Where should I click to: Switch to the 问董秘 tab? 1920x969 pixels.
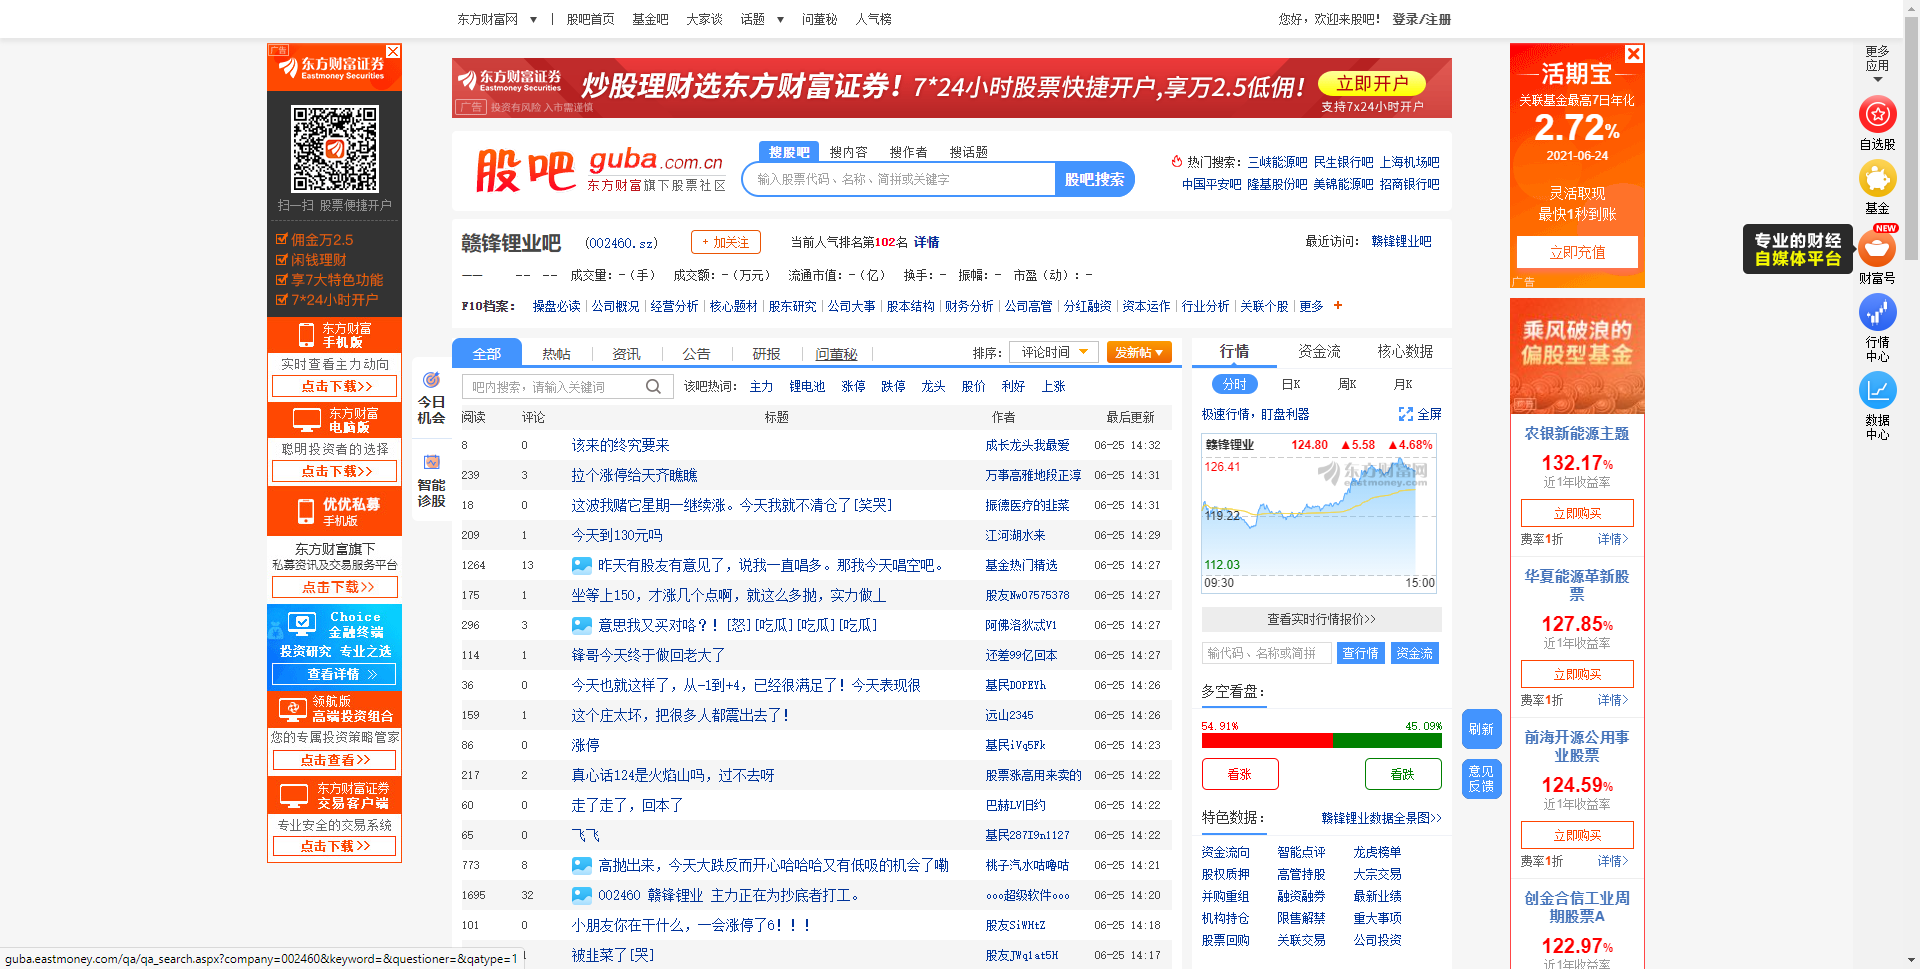coord(836,354)
